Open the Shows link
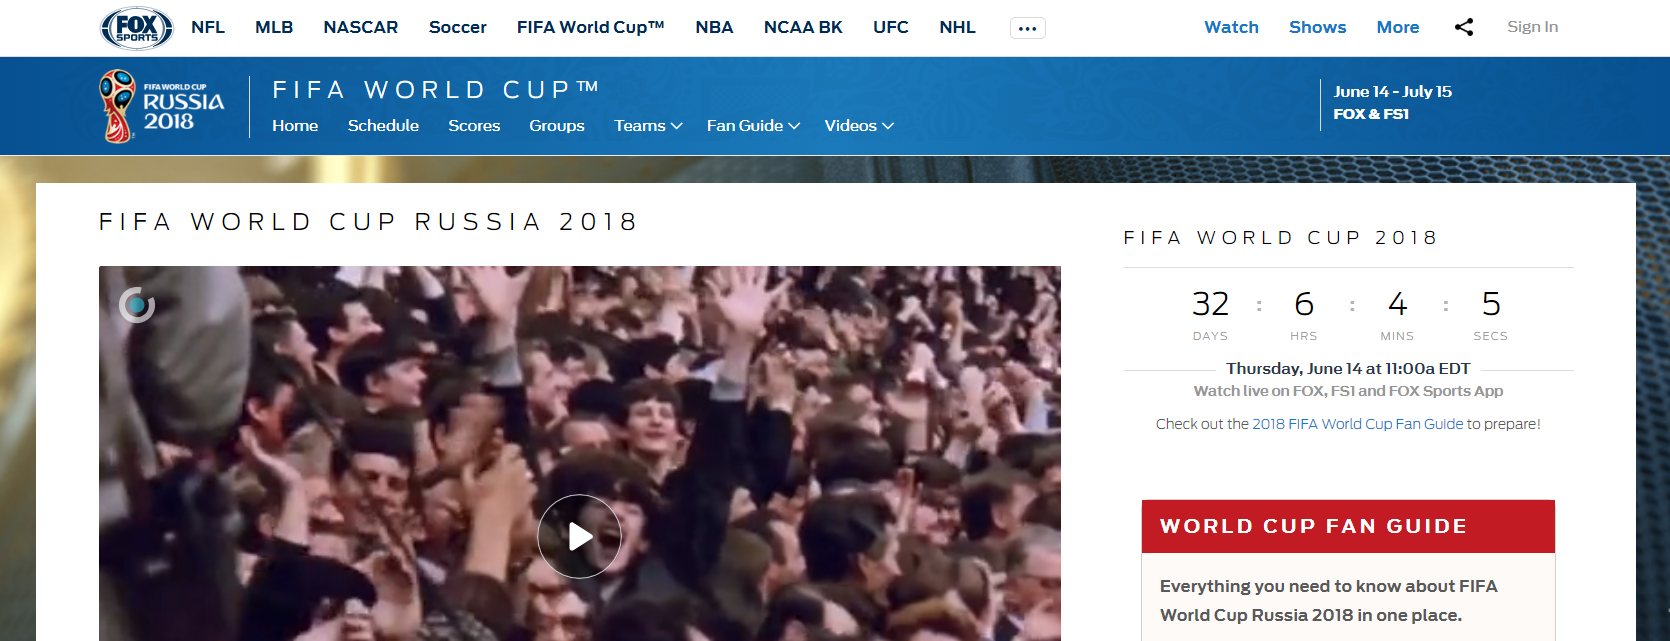The width and height of the screenshot is (1670, 641). coord(1317,27)
